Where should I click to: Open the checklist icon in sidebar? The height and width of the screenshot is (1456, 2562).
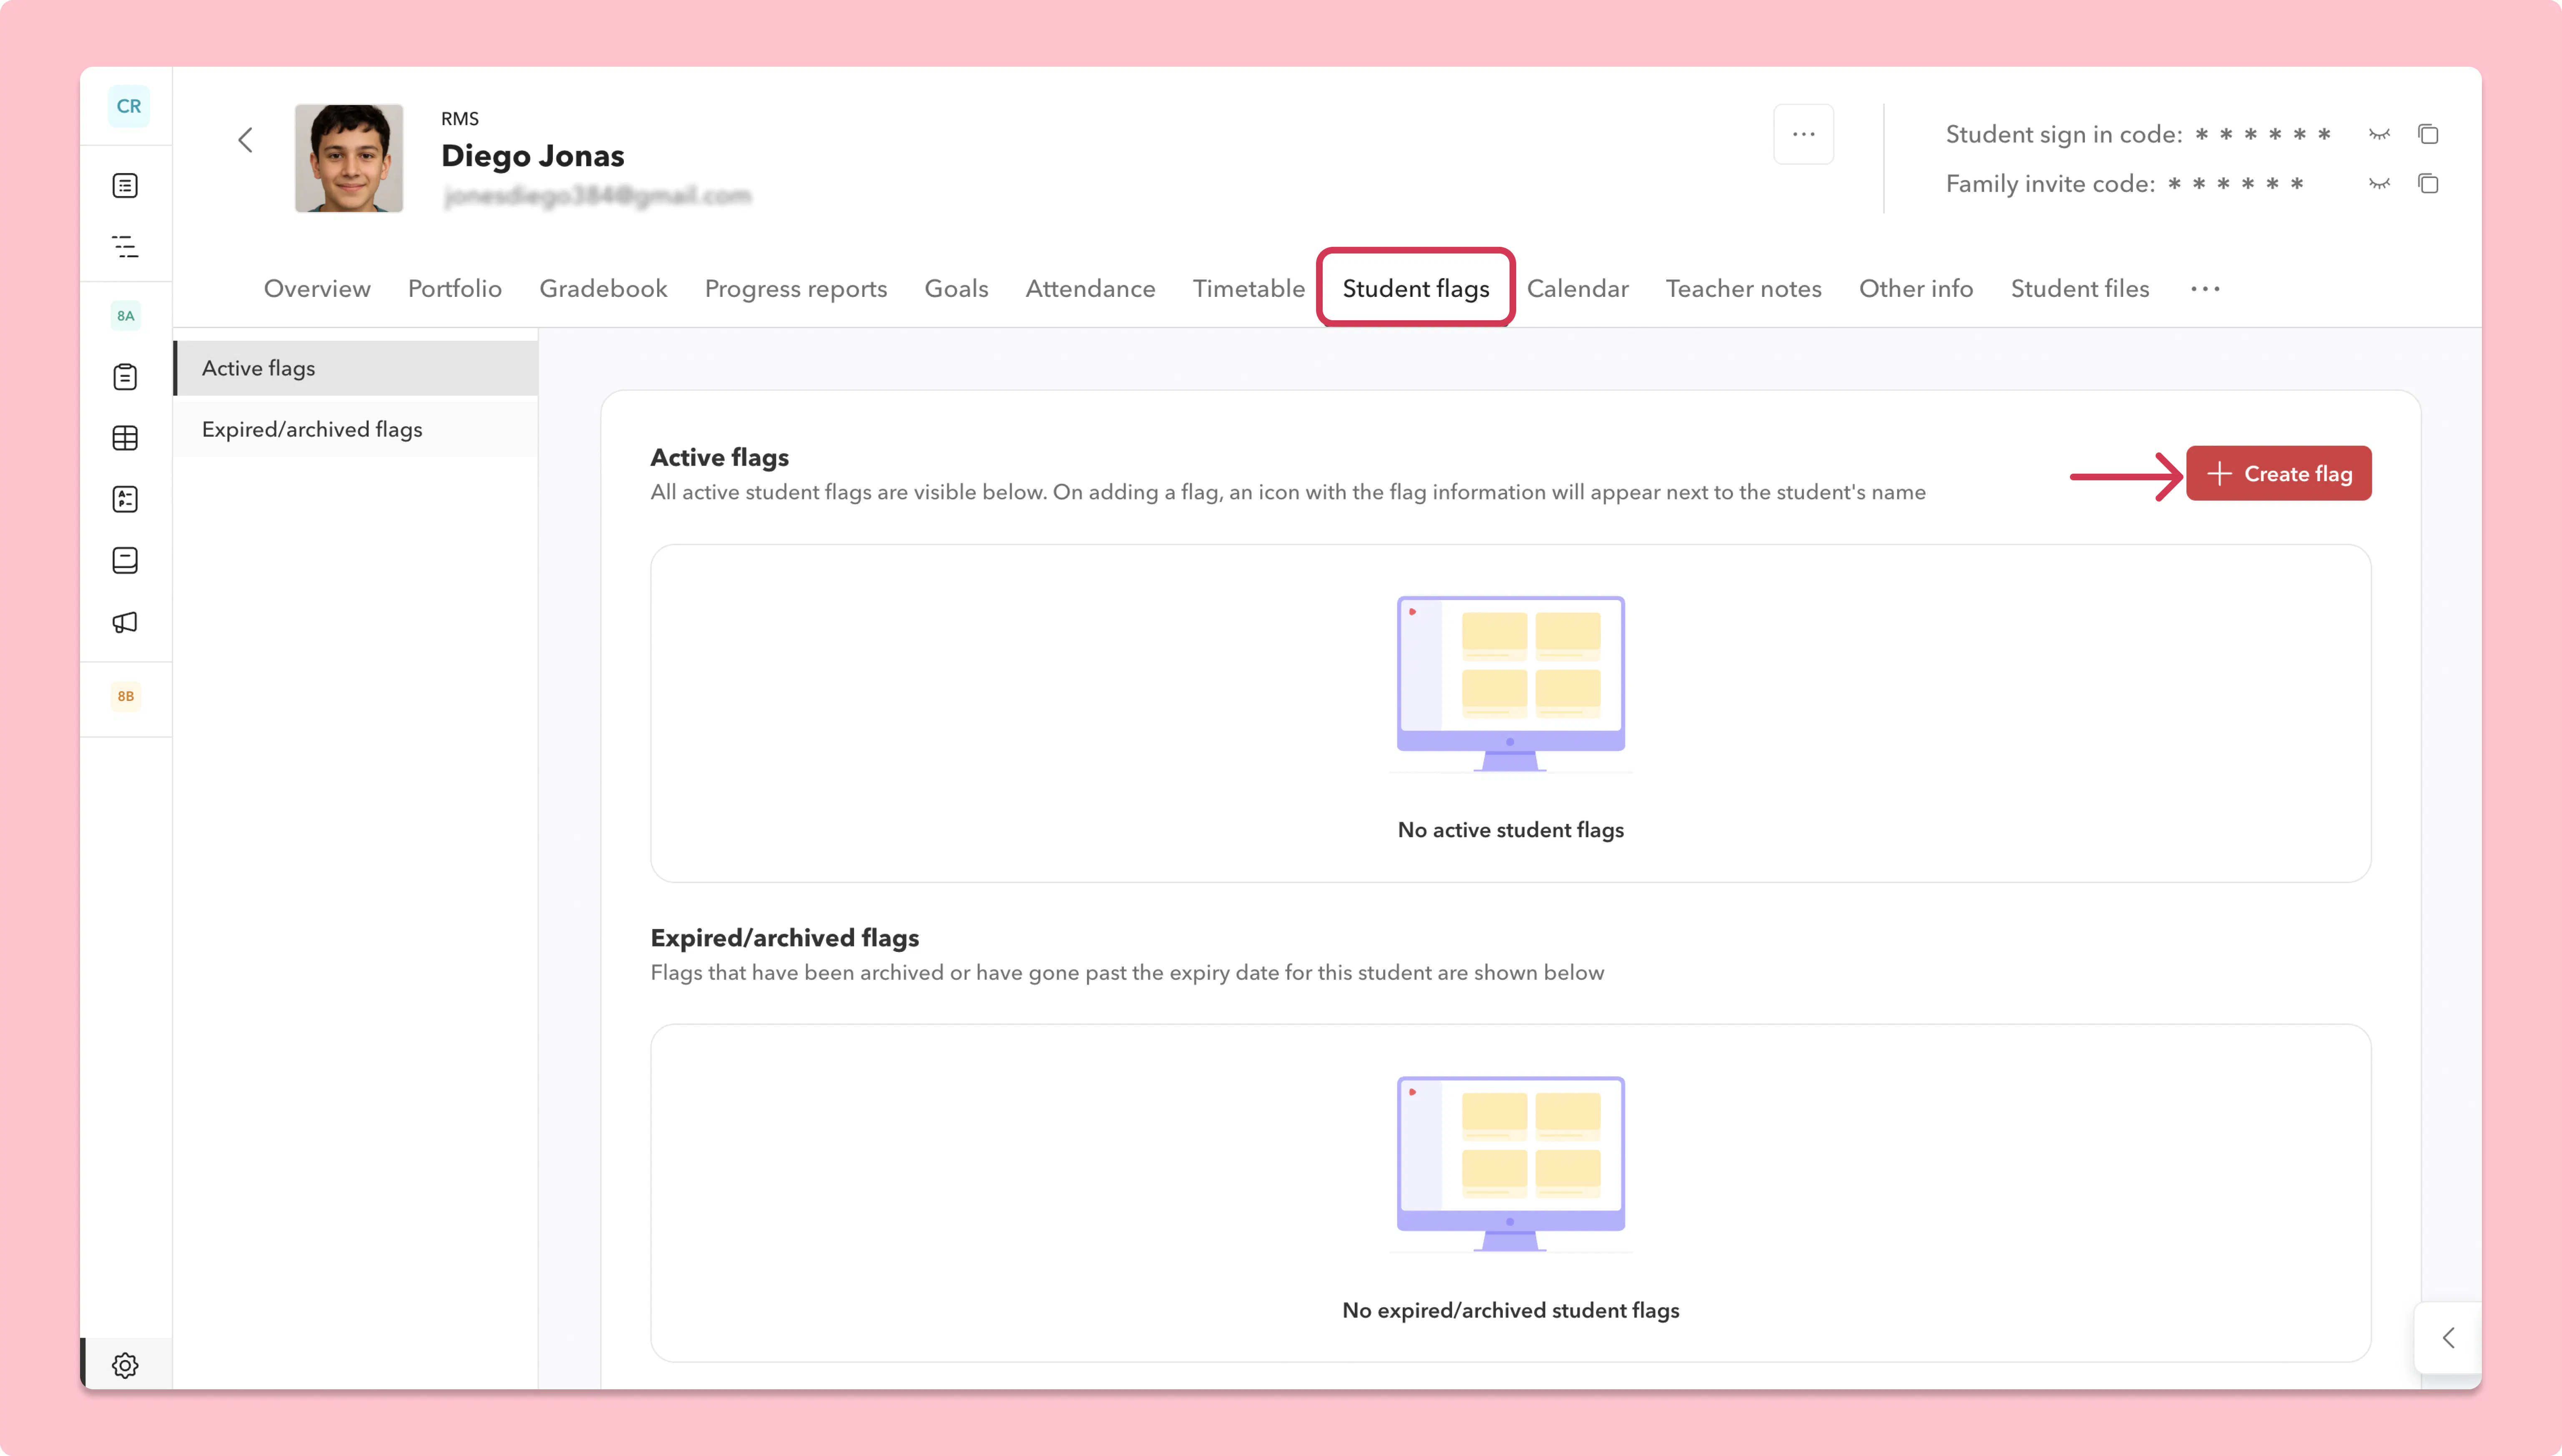pyautogui.click(x=125, y=499)
